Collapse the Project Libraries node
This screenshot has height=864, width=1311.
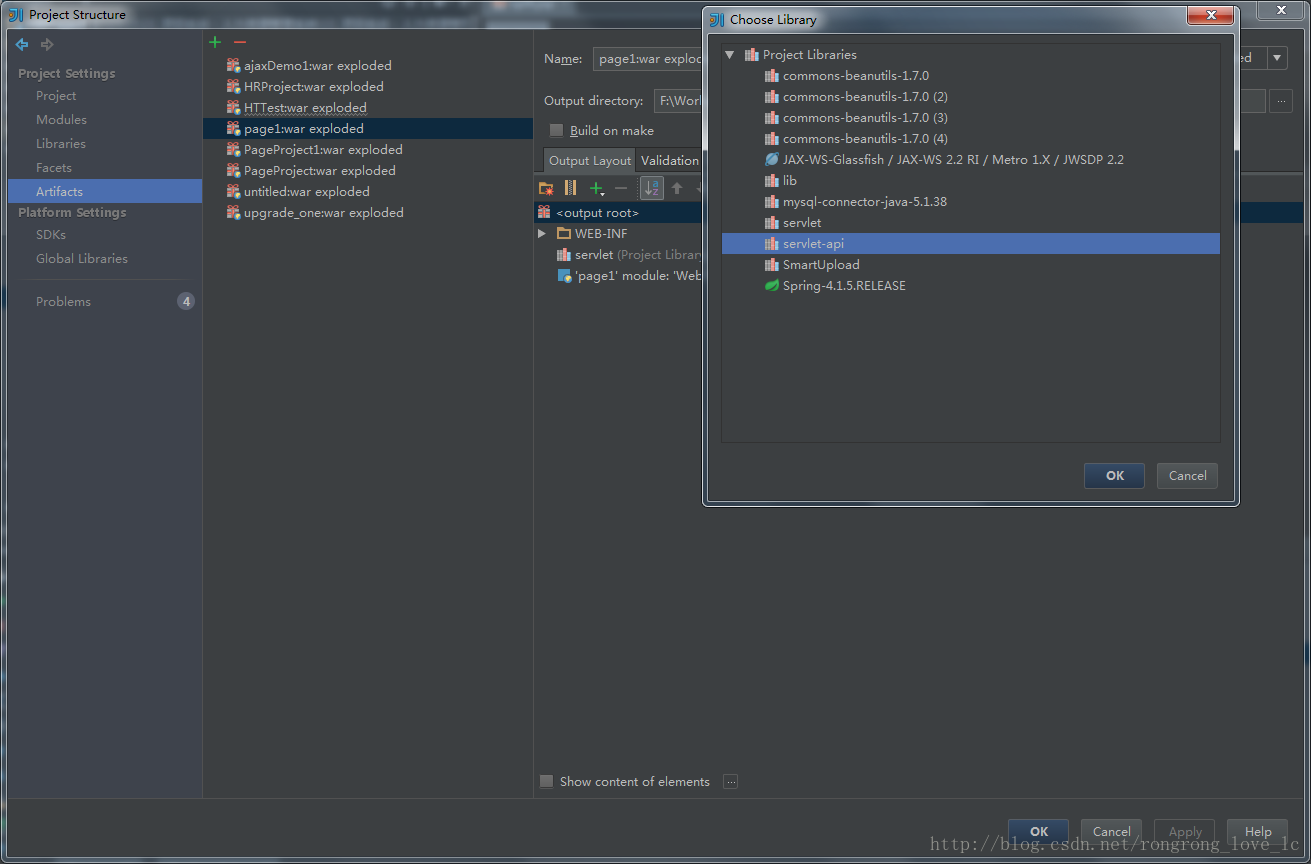pos(730,55)
